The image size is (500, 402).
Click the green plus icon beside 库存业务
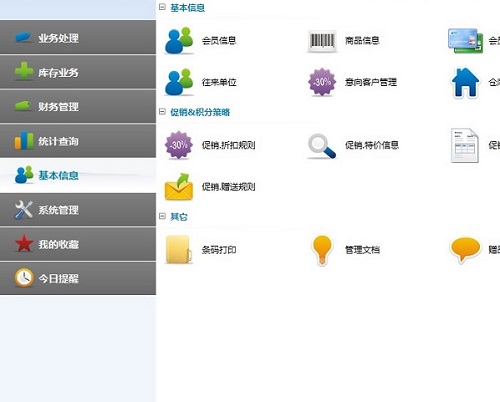[x=24, y=71]
